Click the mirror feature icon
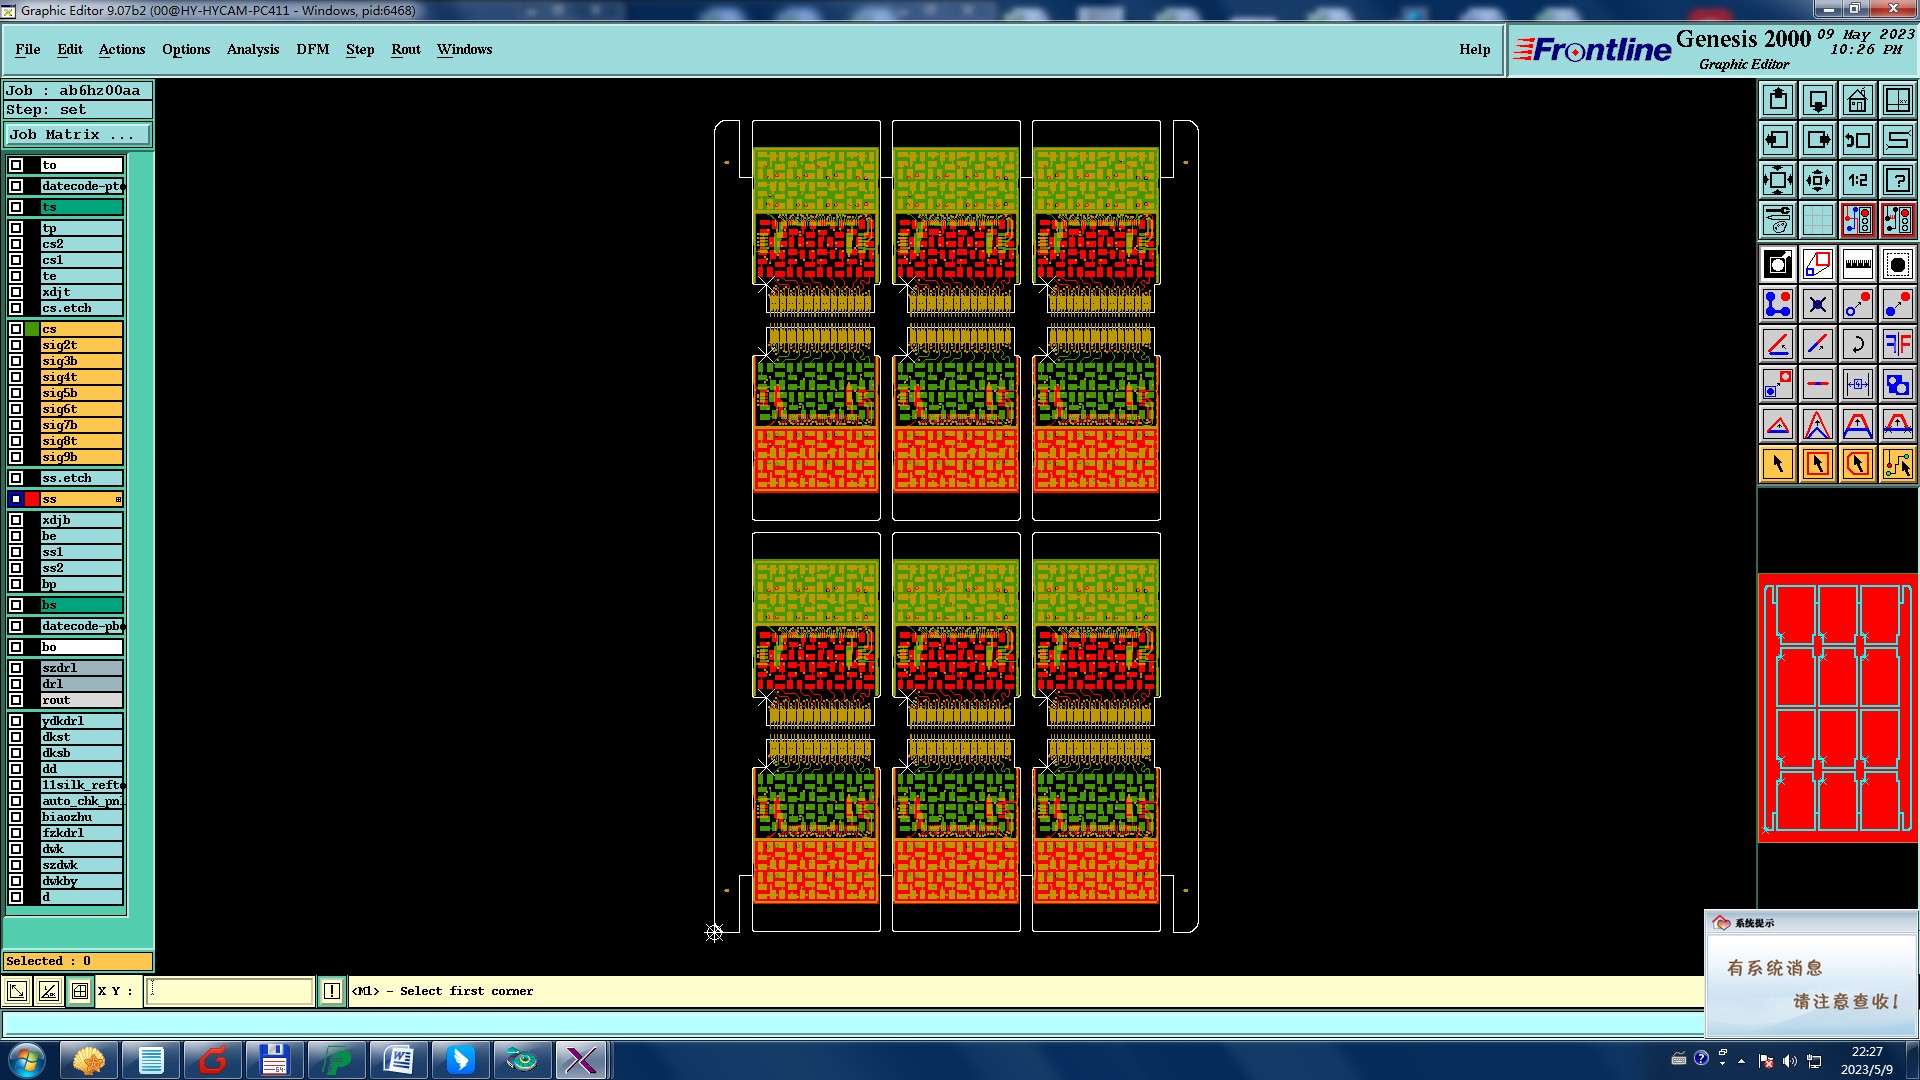 click(1897, 344)
